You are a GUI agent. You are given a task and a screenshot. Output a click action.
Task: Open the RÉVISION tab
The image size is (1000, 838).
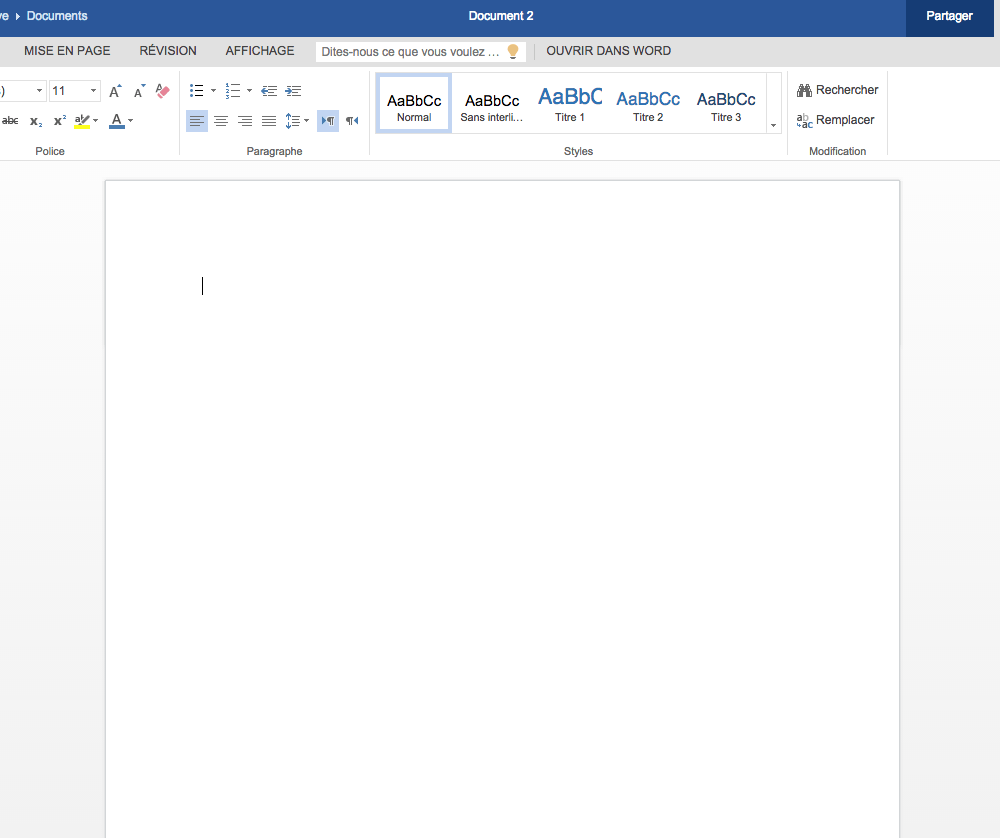click(168, 51)
